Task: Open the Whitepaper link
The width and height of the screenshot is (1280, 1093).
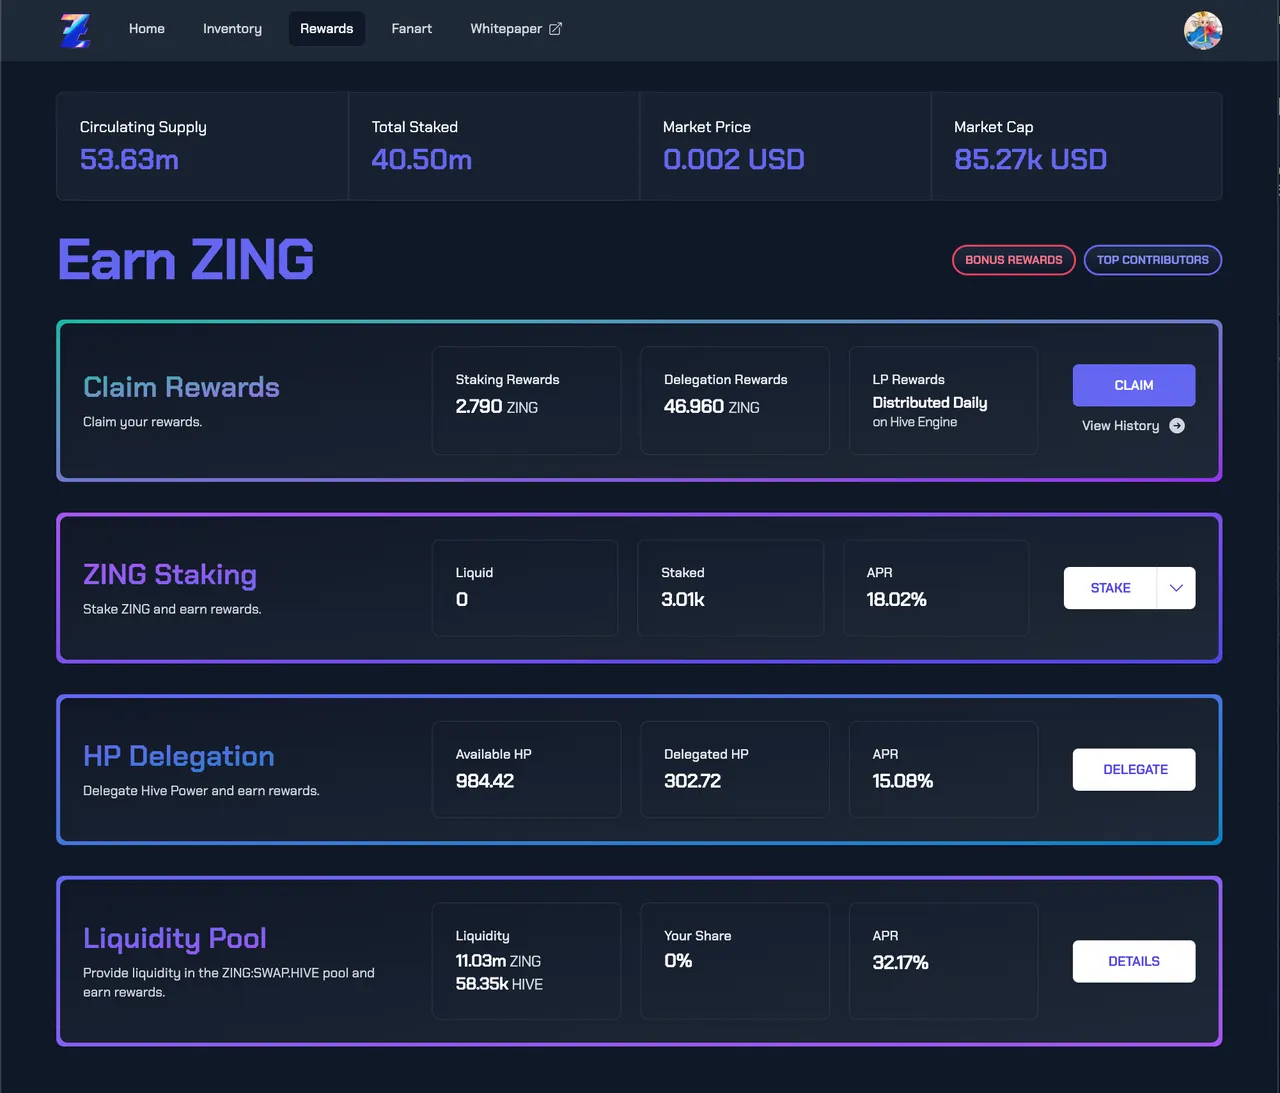Action: 516,29
